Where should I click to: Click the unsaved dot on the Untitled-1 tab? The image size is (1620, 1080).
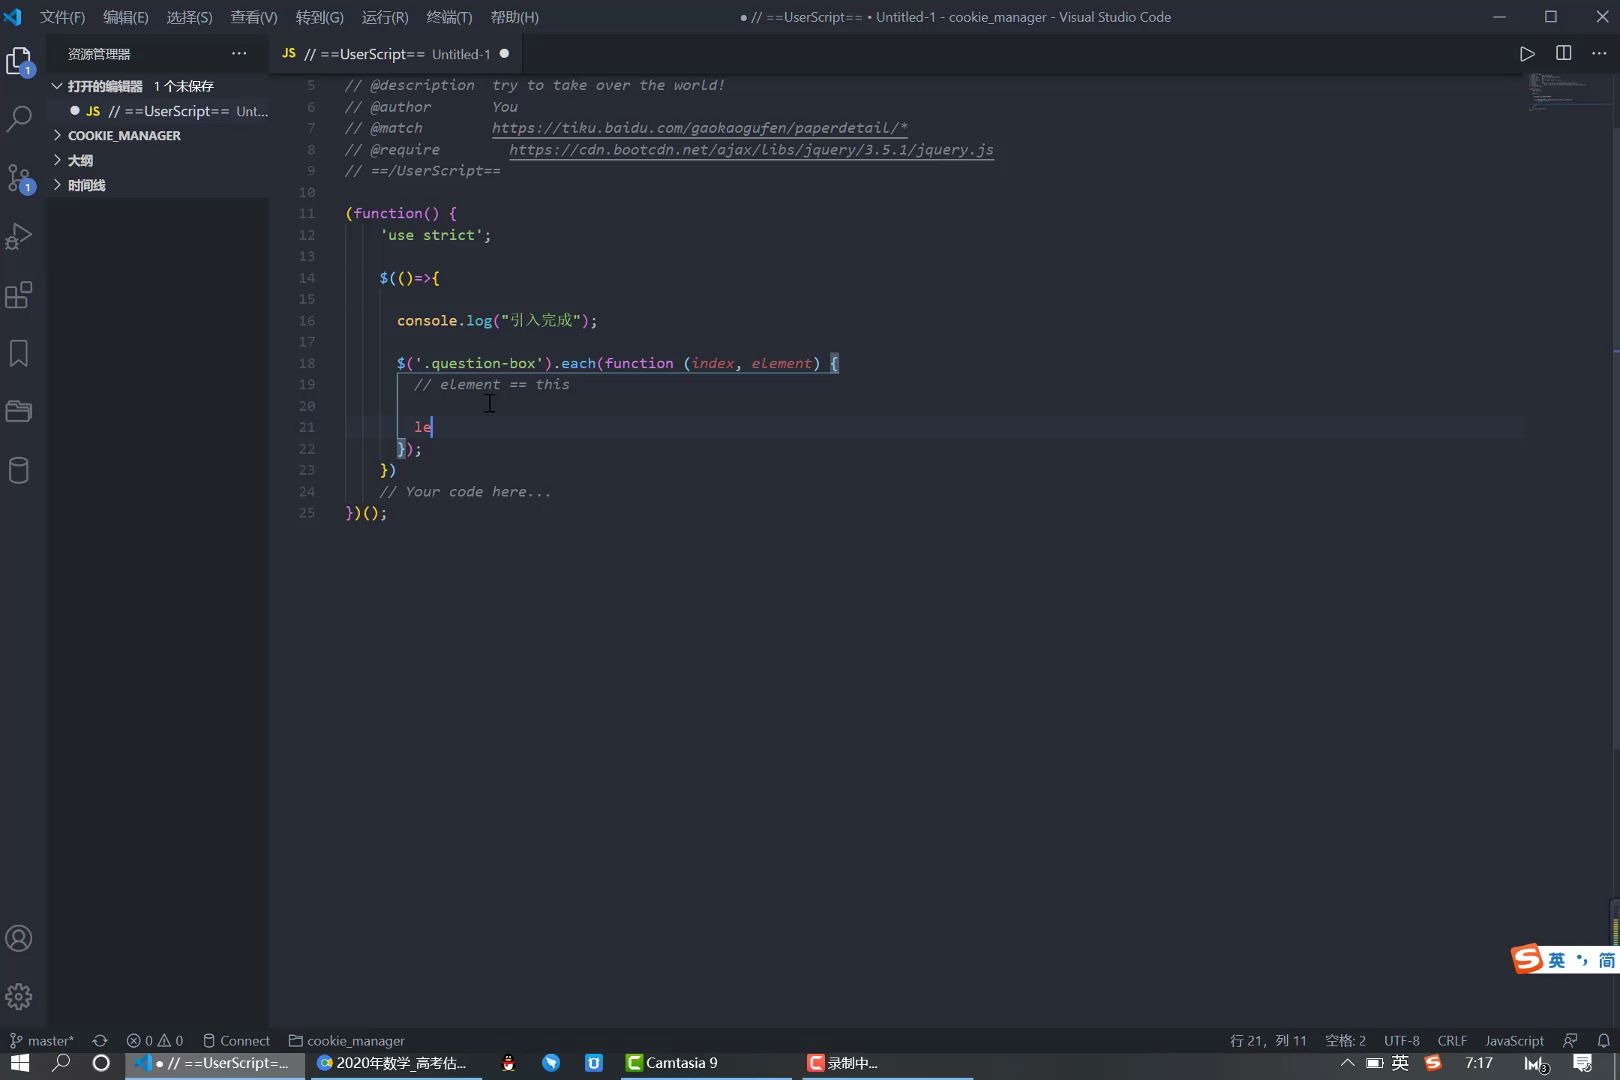(x=504, y=54)
